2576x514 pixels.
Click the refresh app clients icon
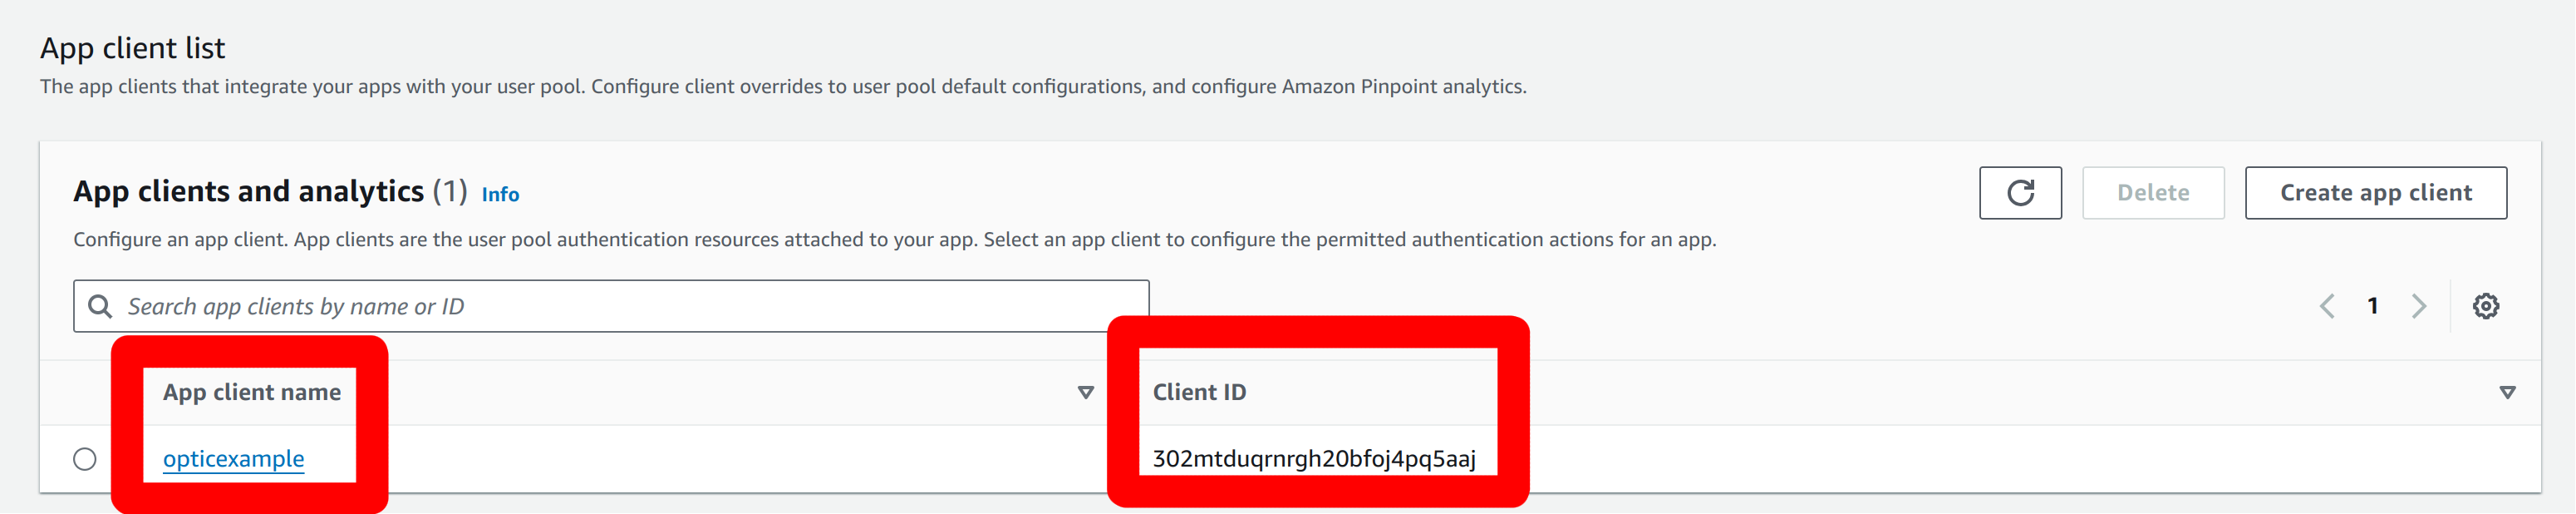coord(2019,193)
